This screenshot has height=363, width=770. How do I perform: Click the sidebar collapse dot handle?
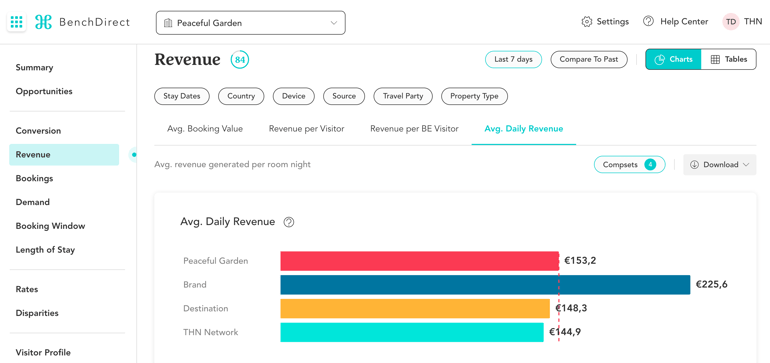tap(134, 155)
